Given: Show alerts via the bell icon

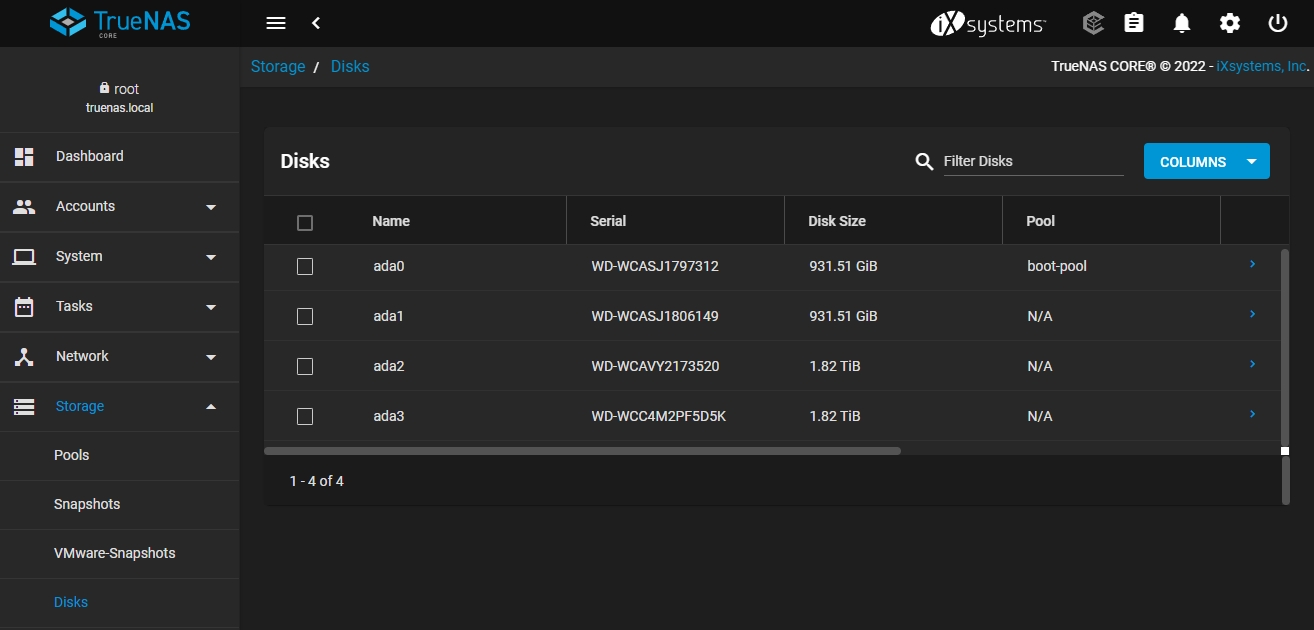Looking at the screenshot, I should pos(1182,23).
